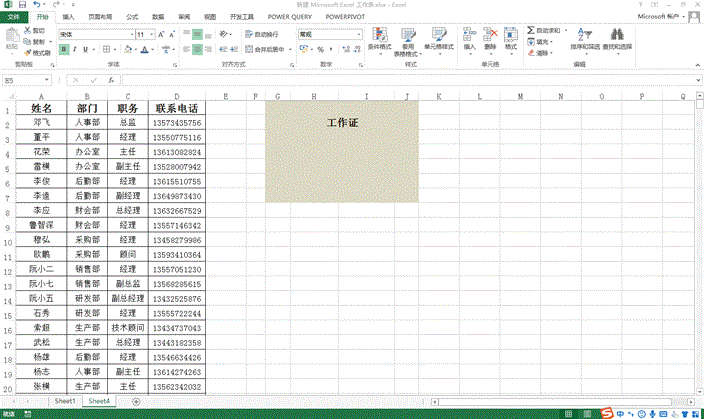Click the File (文件) button
Image resolution: width=704 pixels, height=419 pixels.
coord(14,17)
